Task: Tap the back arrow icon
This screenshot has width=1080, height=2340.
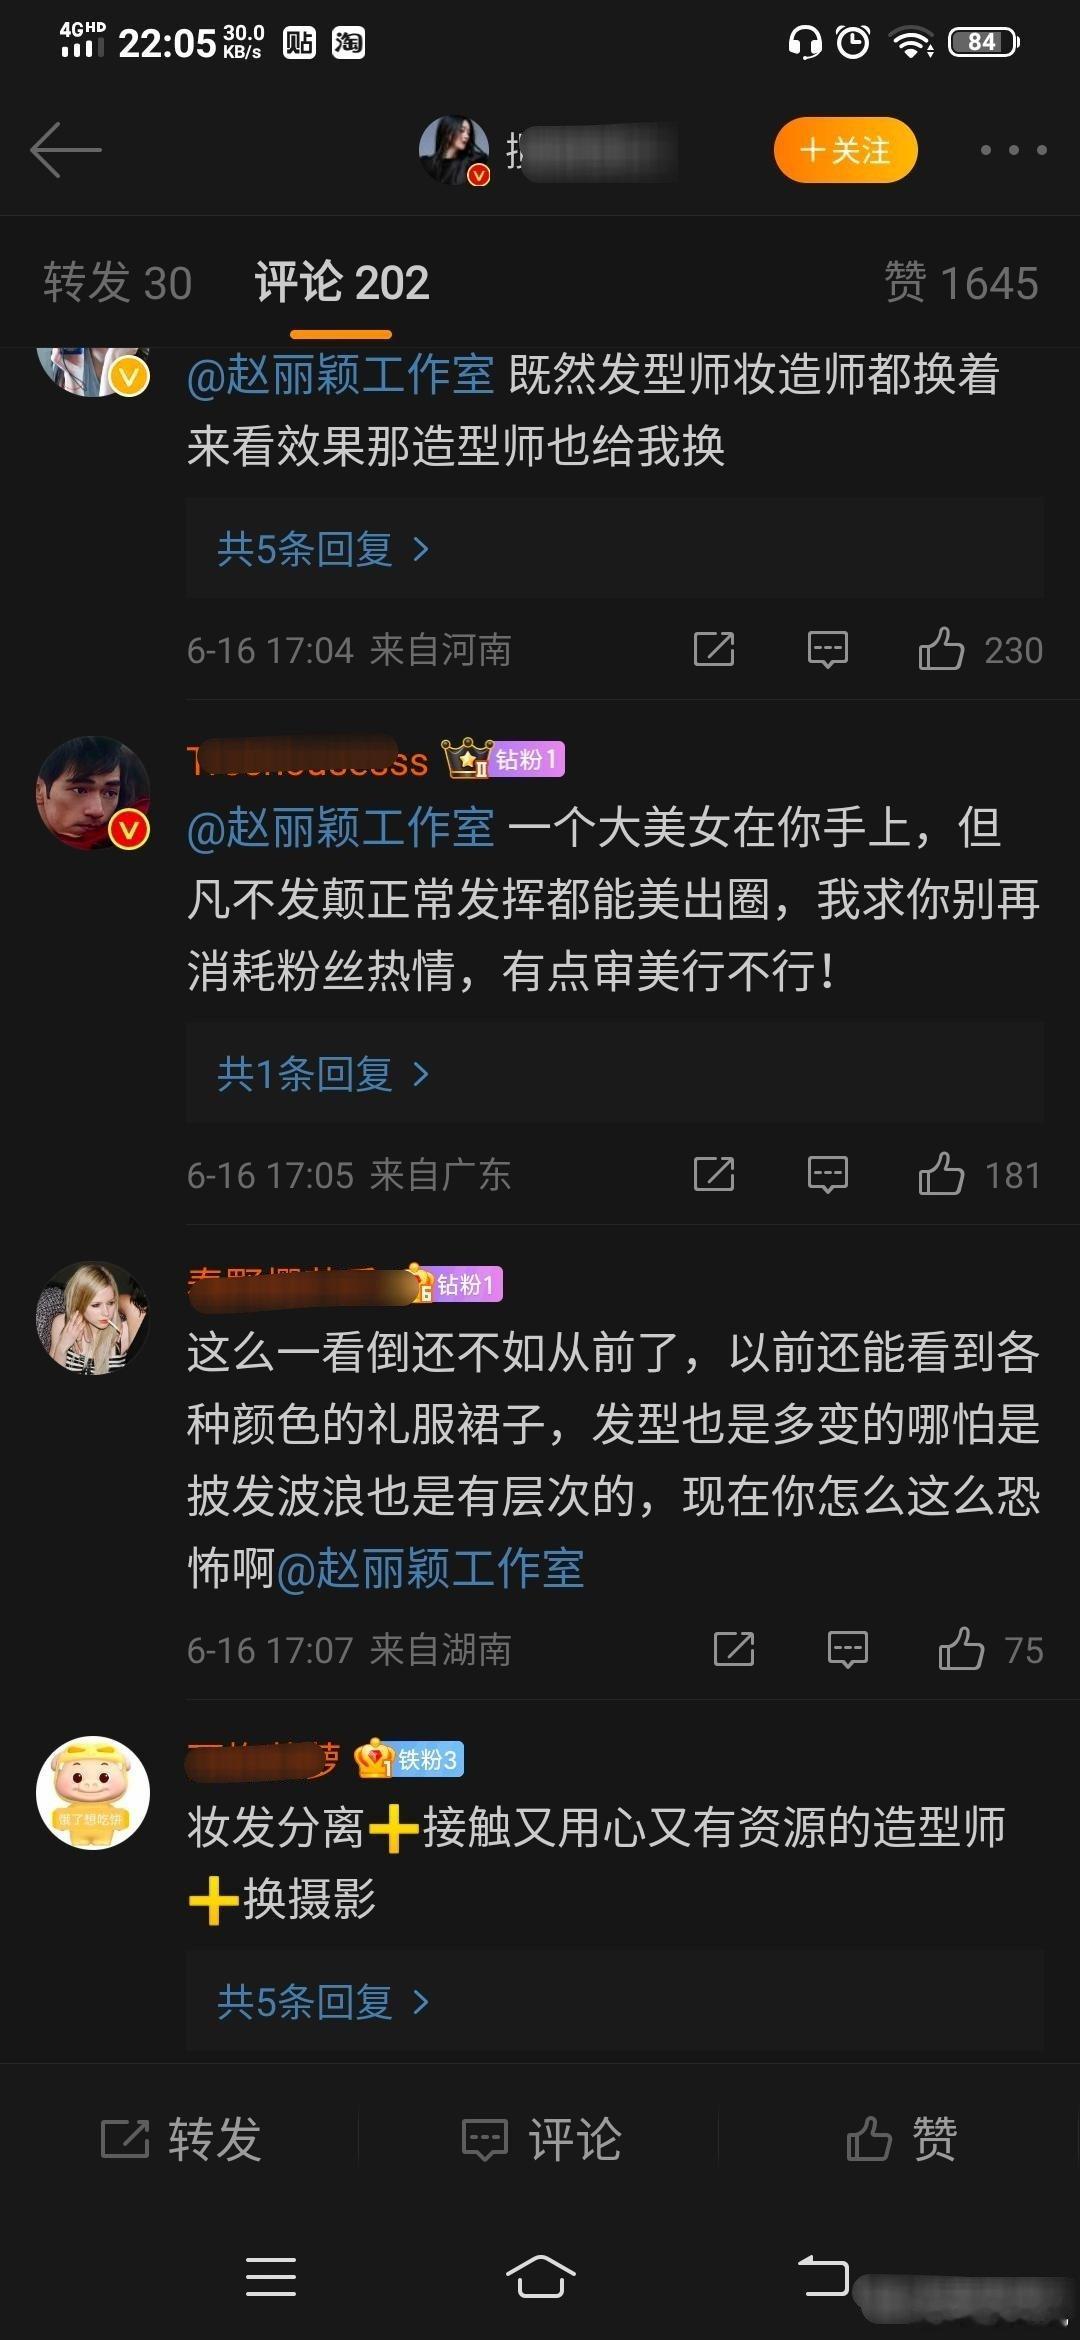Action: pos(66,150)
